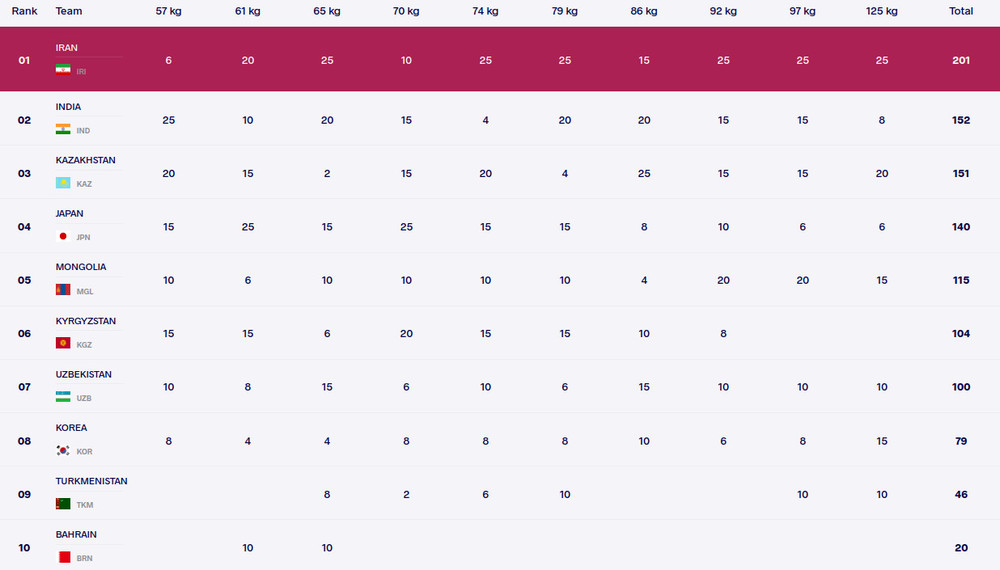Screen dimensions: 1000x570
Task: Open the KAZAKHSTAN team name link
Action: click(x=85, y=161)
